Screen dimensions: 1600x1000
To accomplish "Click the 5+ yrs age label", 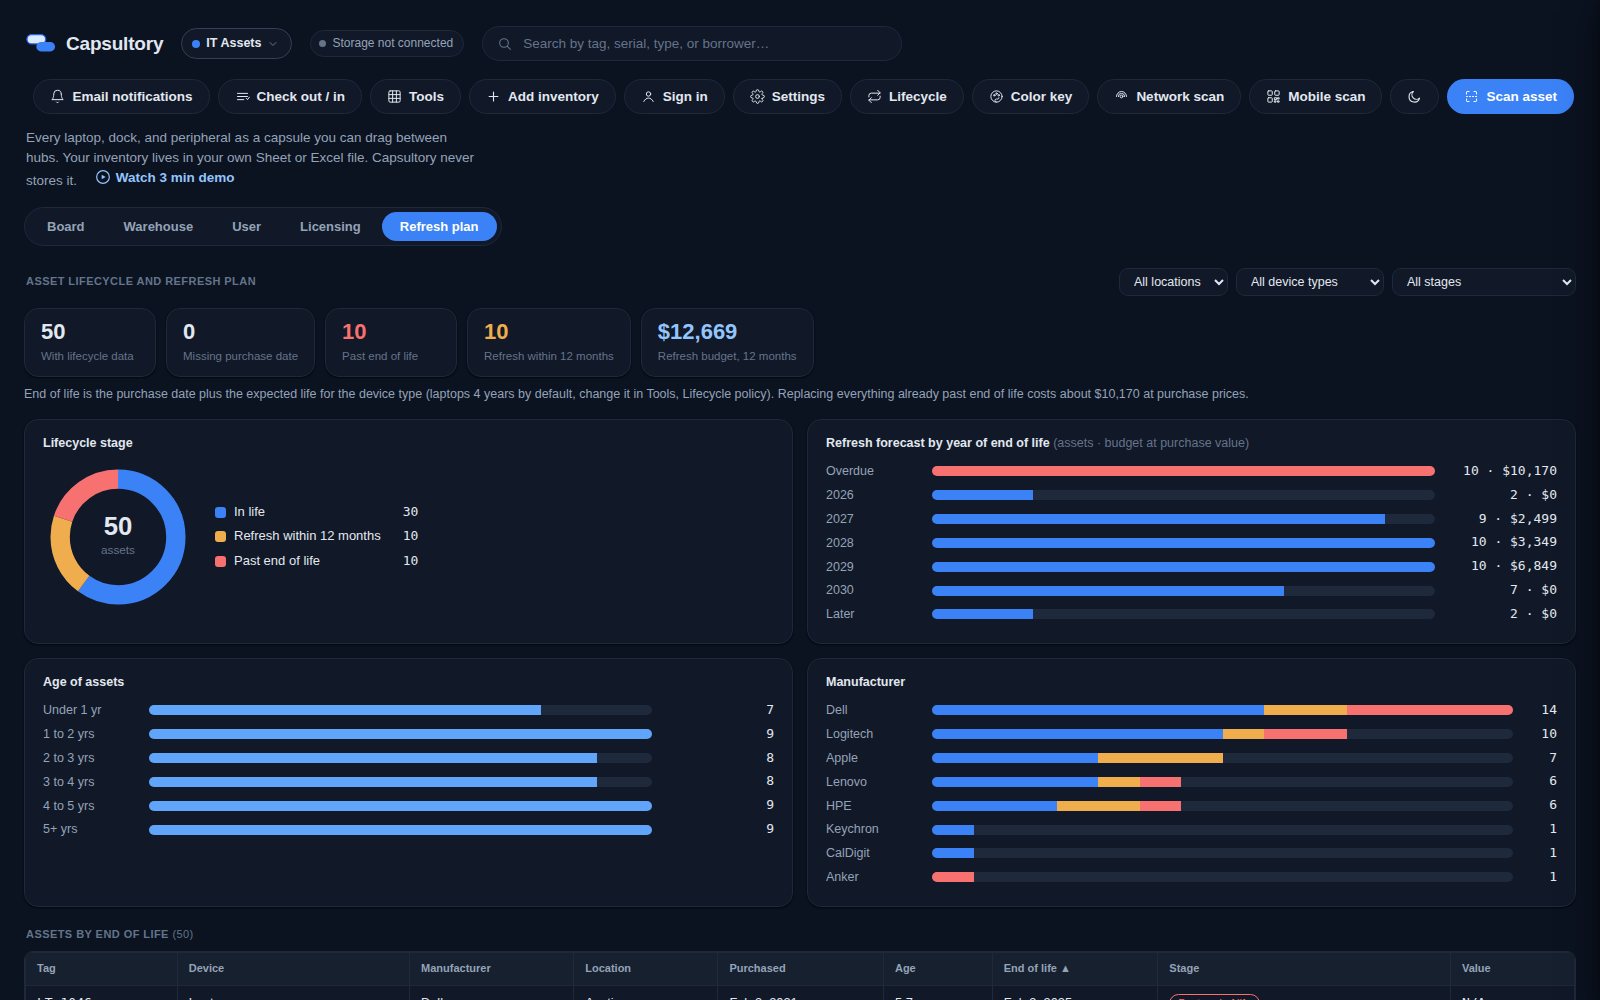I will click(x=60, y=829).
